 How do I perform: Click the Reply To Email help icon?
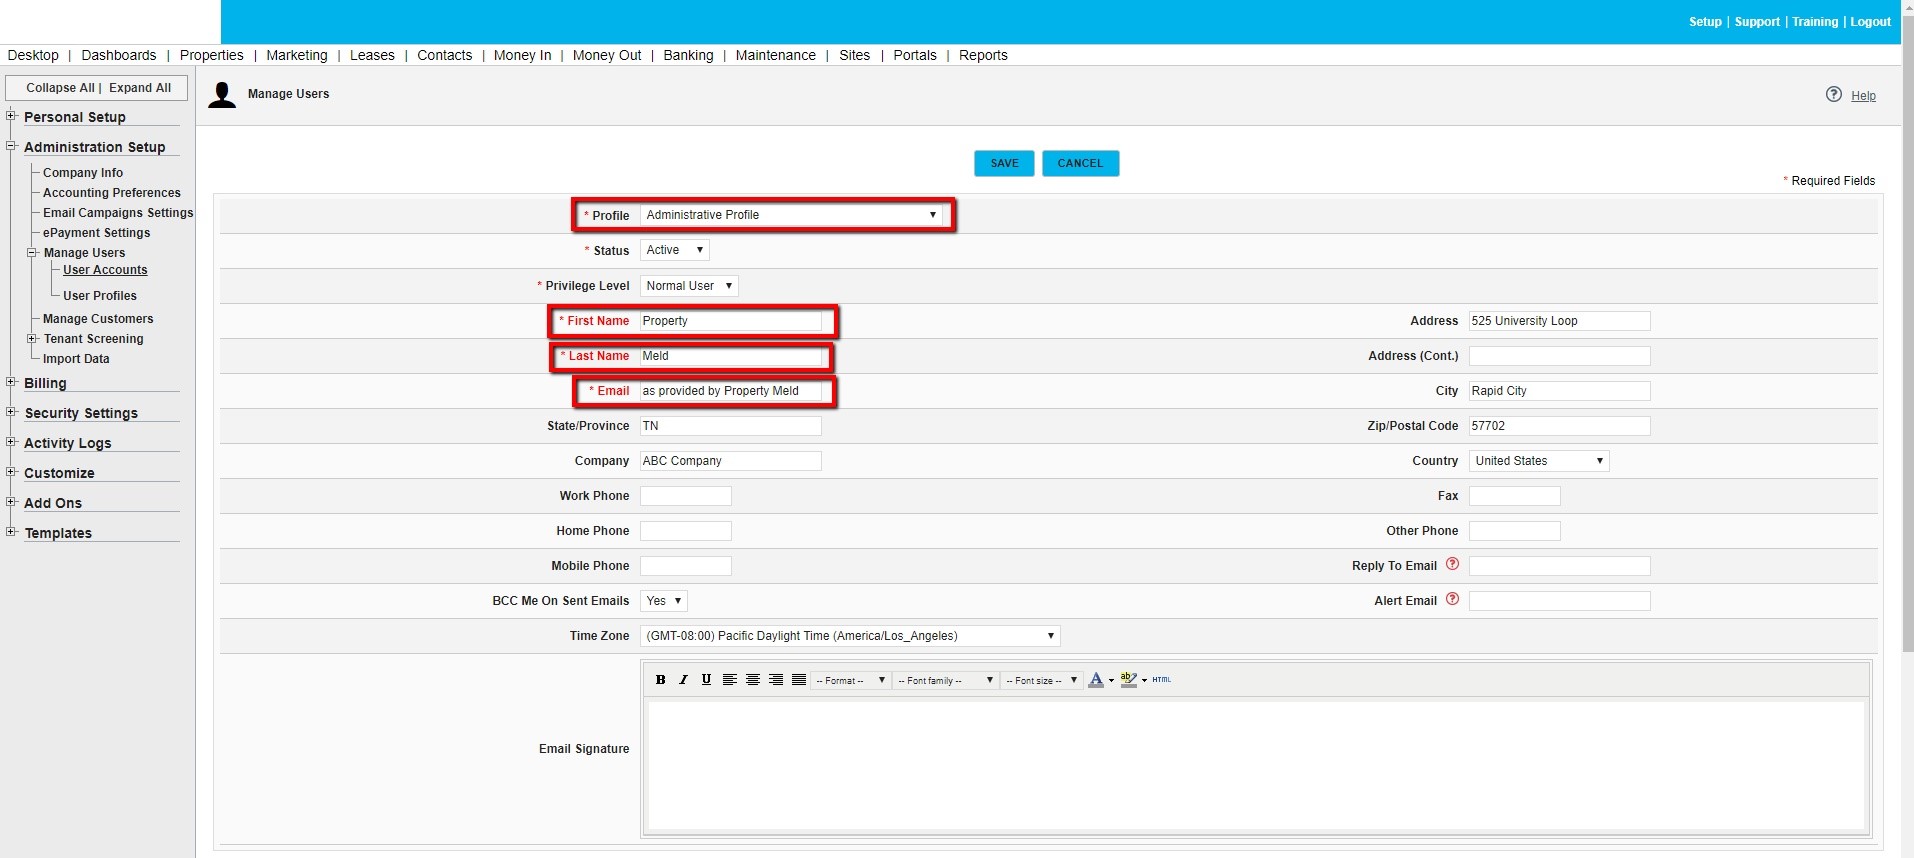pyautogui.click(x=1452, y=565)
